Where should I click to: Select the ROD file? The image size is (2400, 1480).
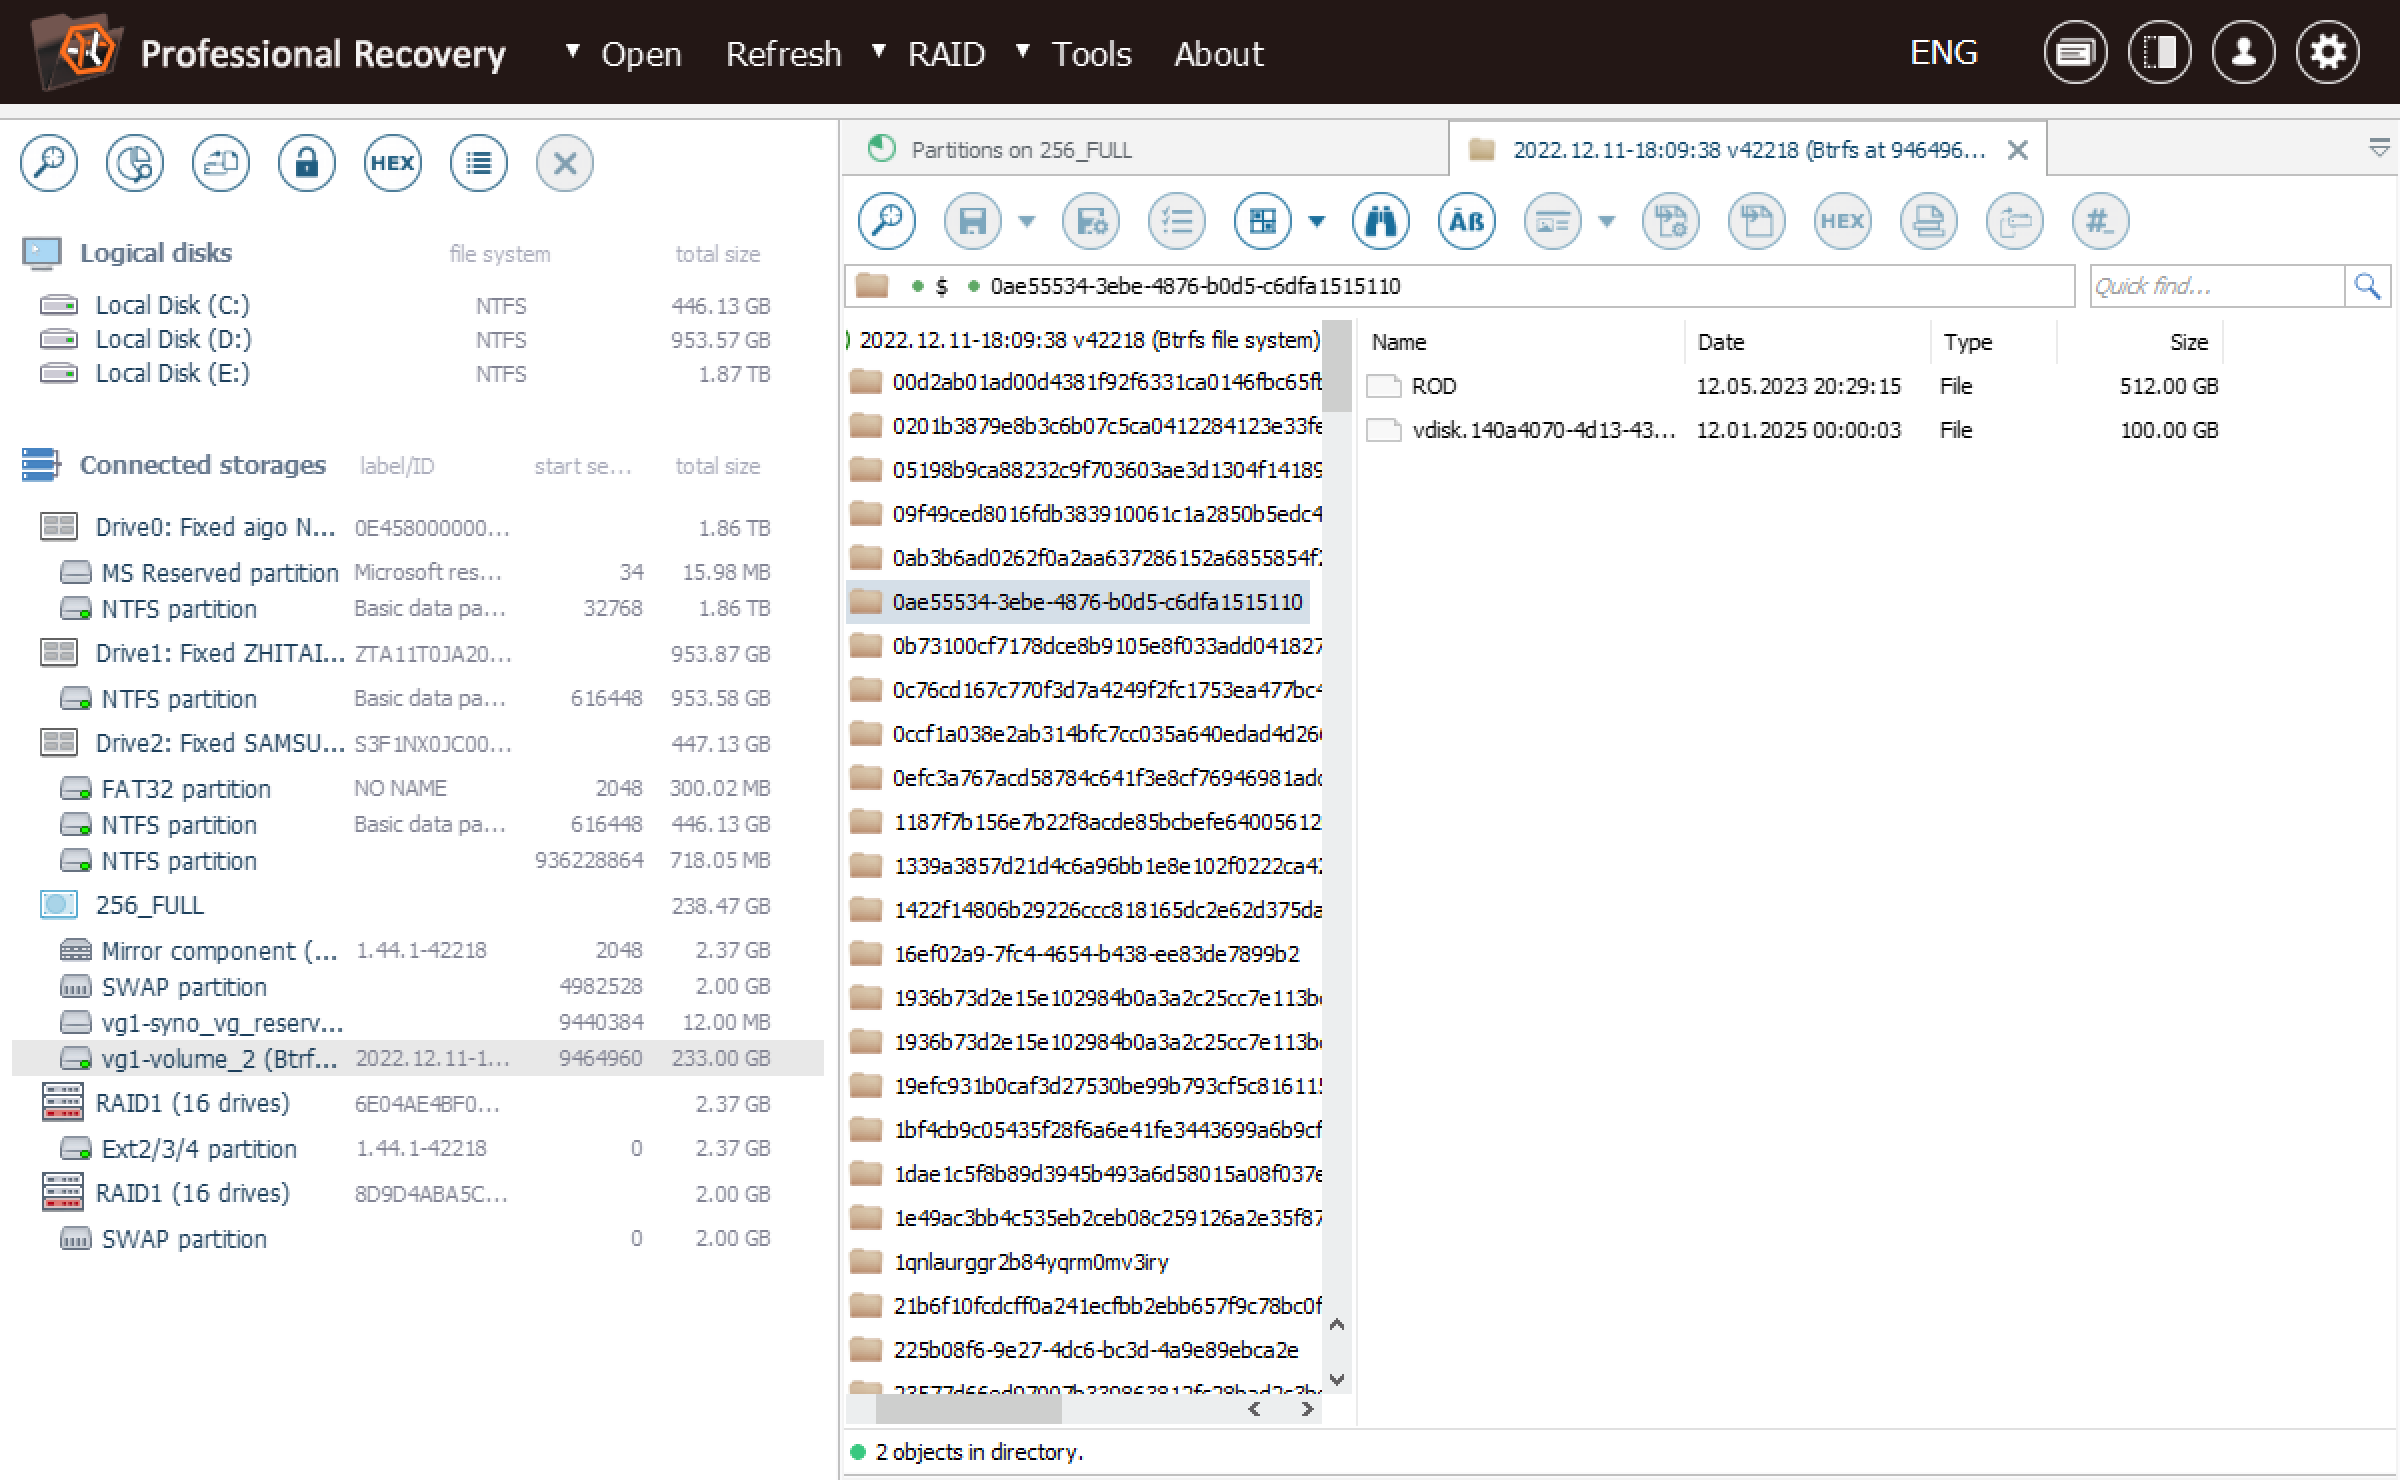click(1793, 386)
